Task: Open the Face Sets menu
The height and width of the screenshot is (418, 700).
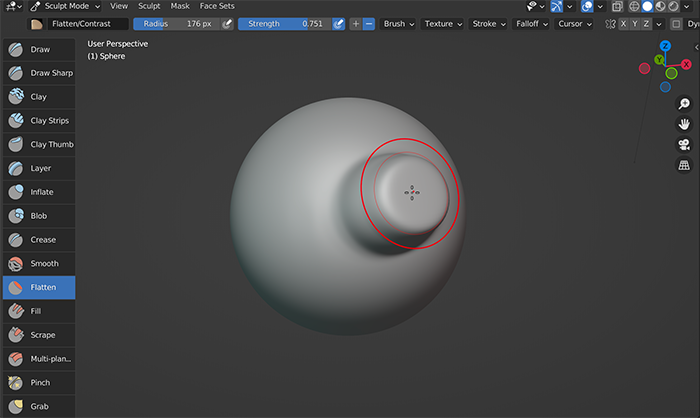Action: [217, 6]
